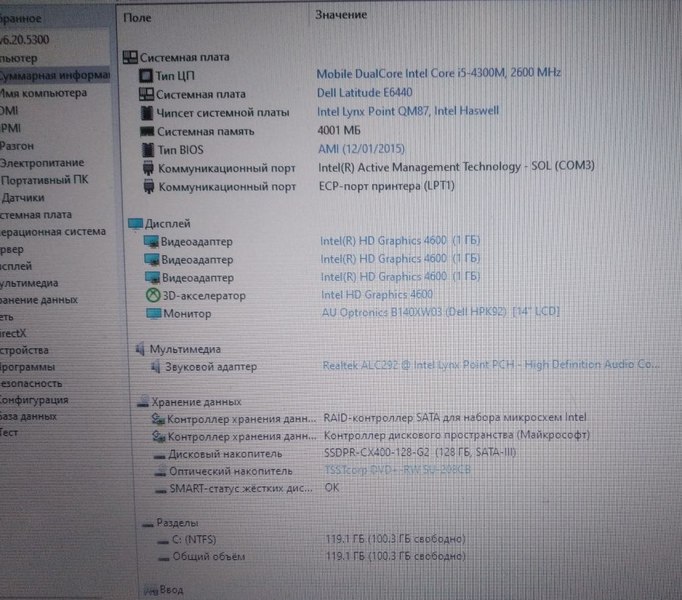Follow the Realtek ALC292 audio adapter link
The height and width of the screenshot is (600, 682).
[x=490, y=366]
